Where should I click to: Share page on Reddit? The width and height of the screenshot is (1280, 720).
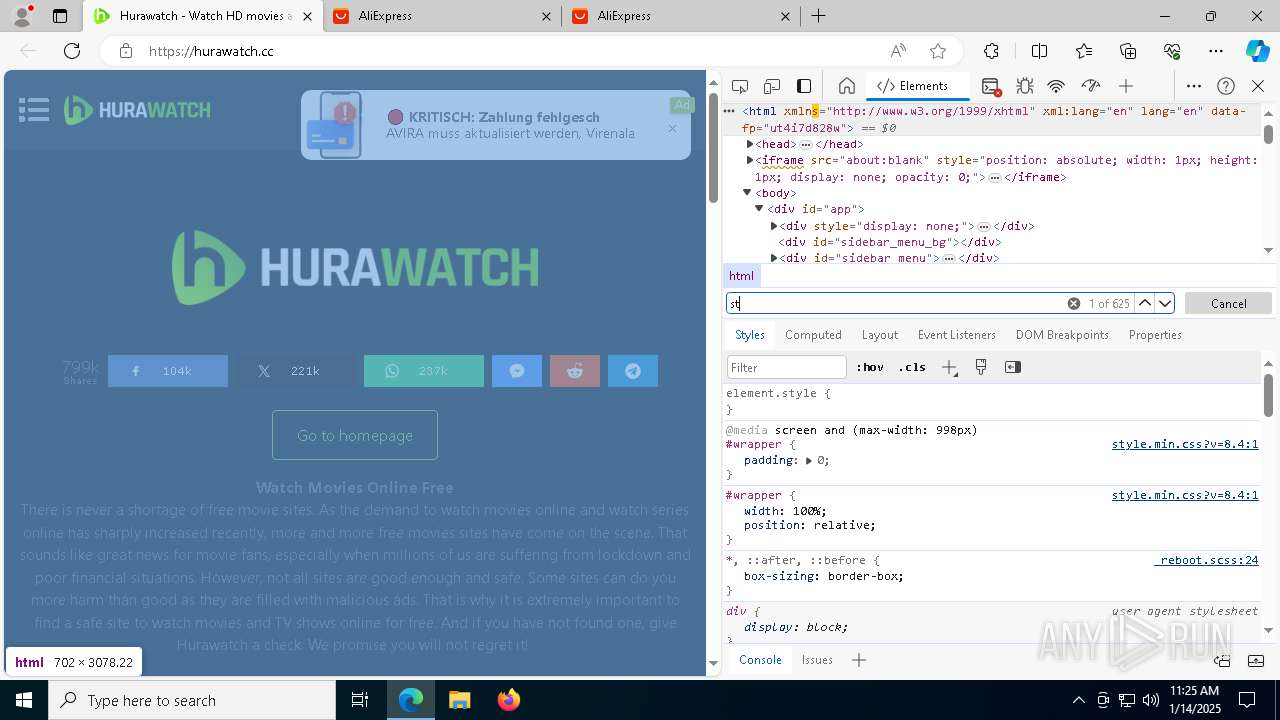(575, 371)
